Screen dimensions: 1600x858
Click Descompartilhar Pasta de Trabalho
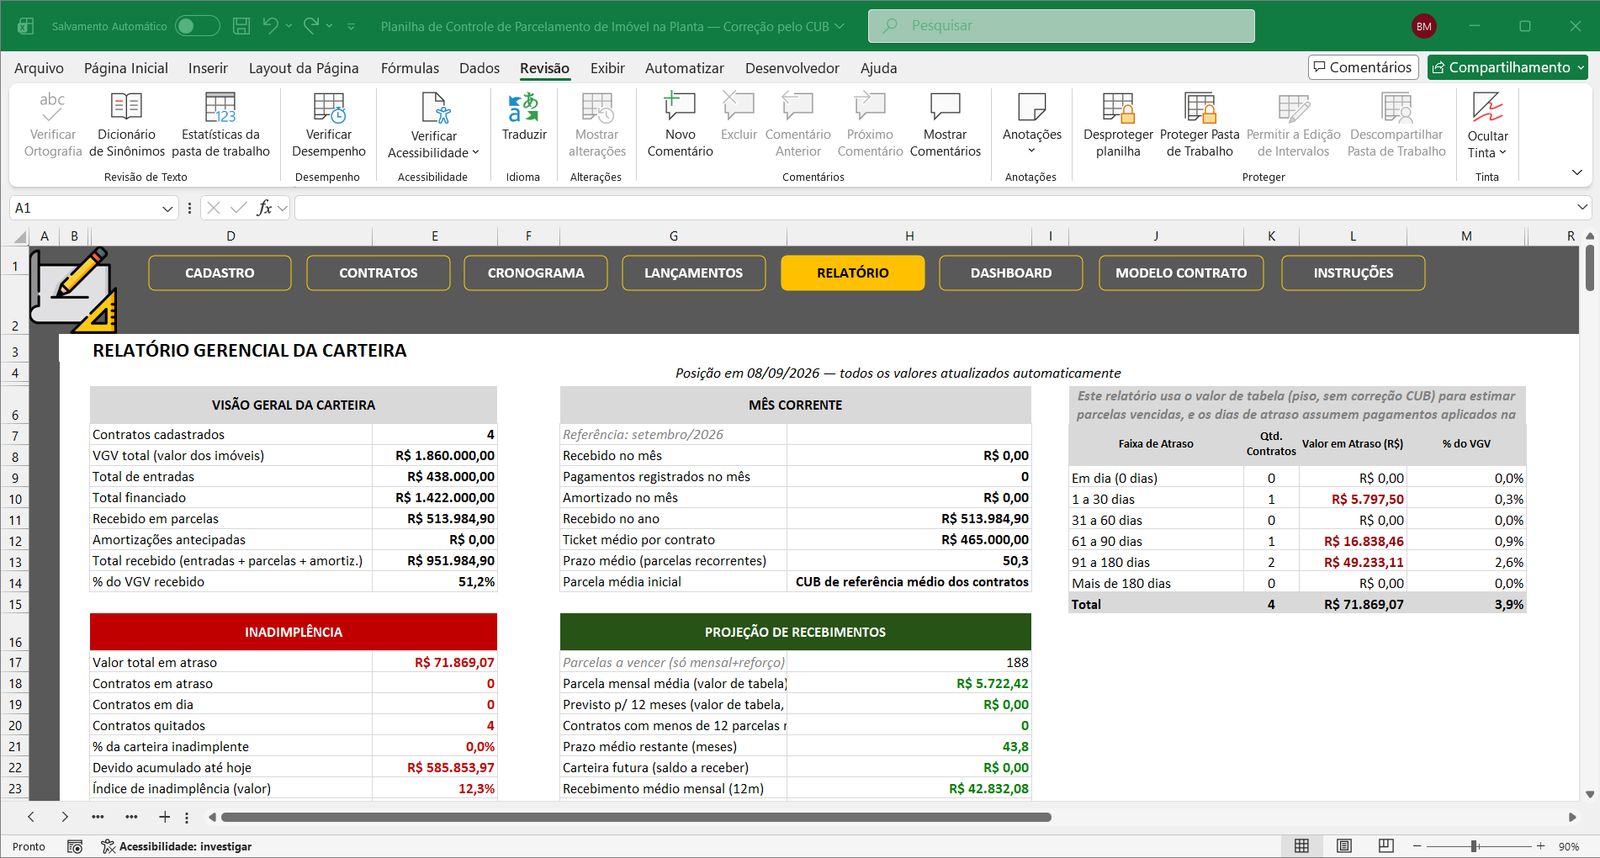click(1396, 124)
